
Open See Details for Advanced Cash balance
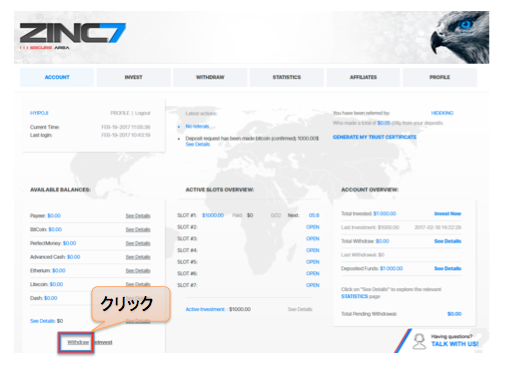click(138, 257)
